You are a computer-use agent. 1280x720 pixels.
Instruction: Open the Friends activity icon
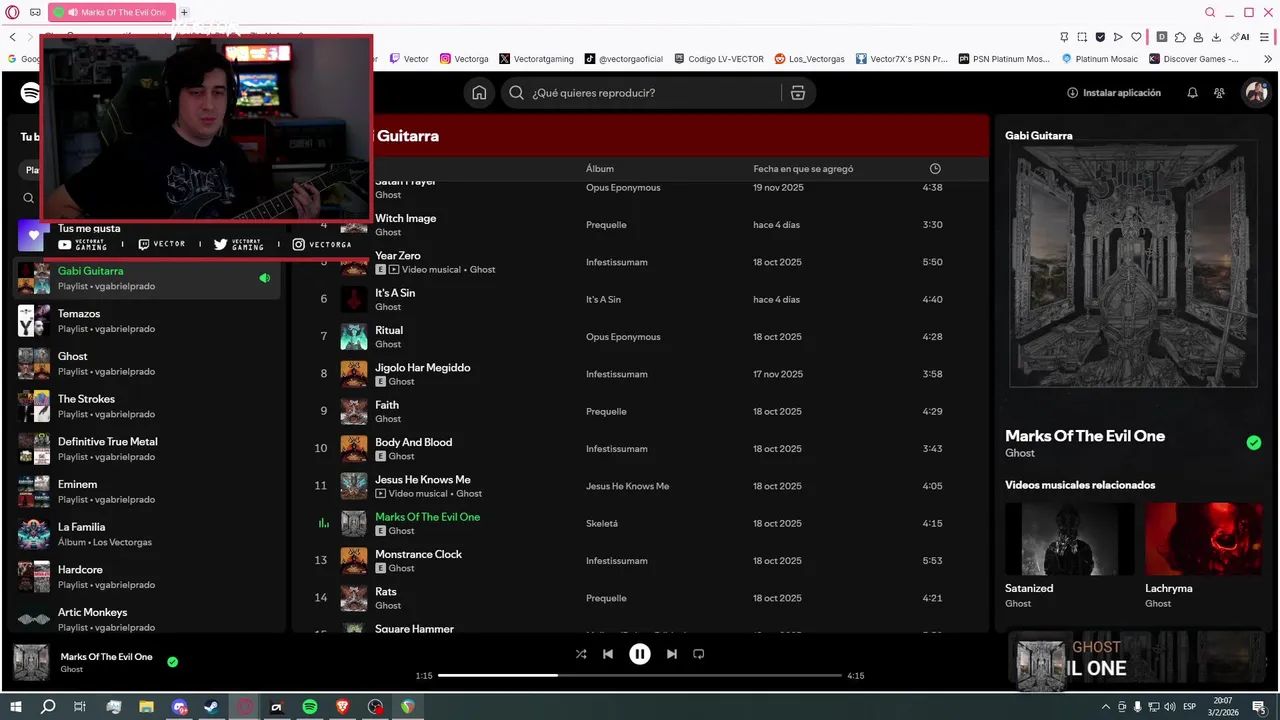point(1219,93)
